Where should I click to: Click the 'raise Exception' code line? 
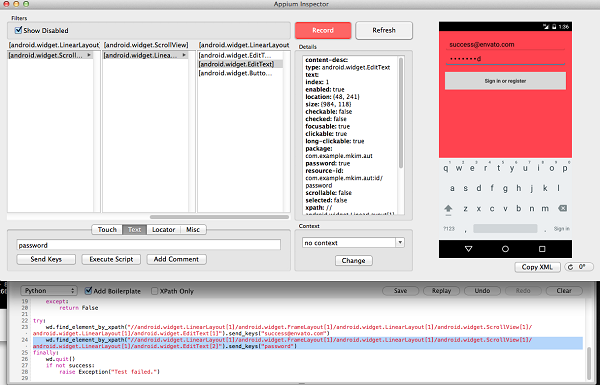(109, 372)
